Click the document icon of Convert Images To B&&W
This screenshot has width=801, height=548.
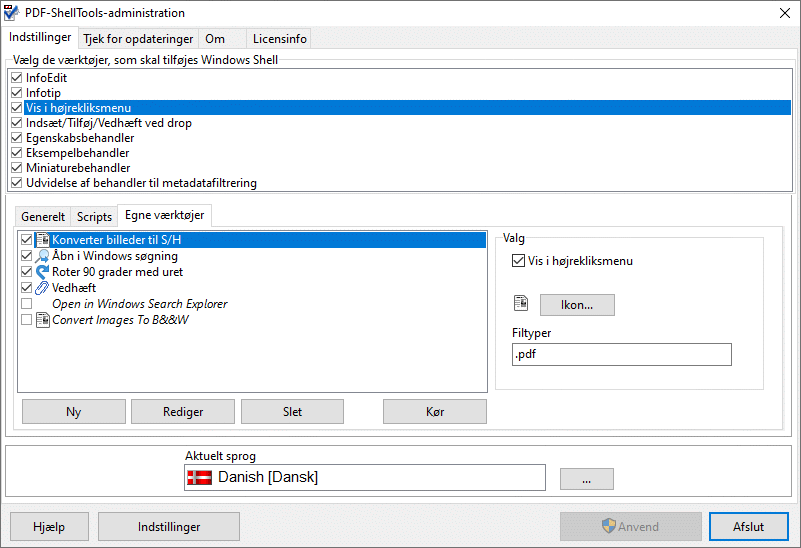(x=43, y=320)
